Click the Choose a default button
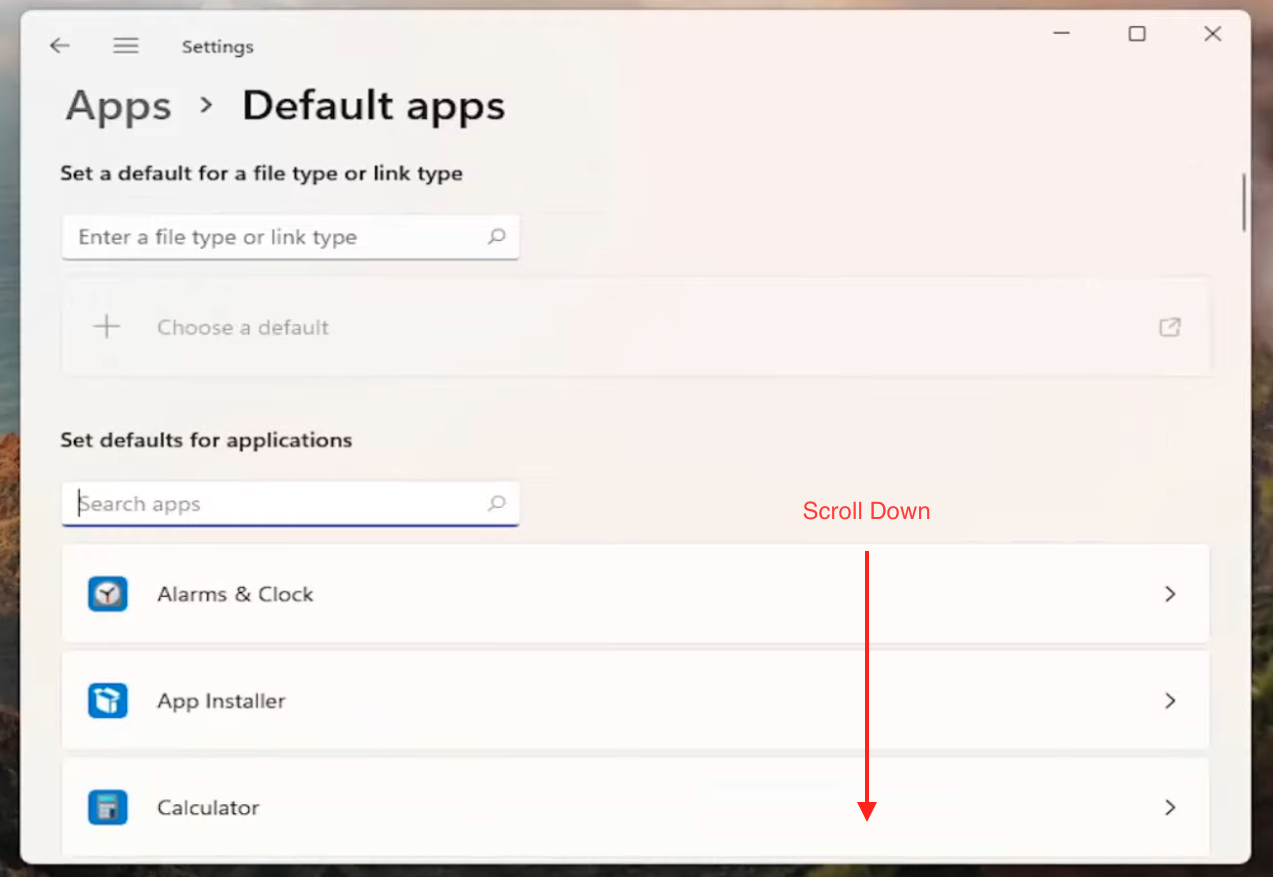Viewport: 1273px width, 877px height. tap(636, 327)
